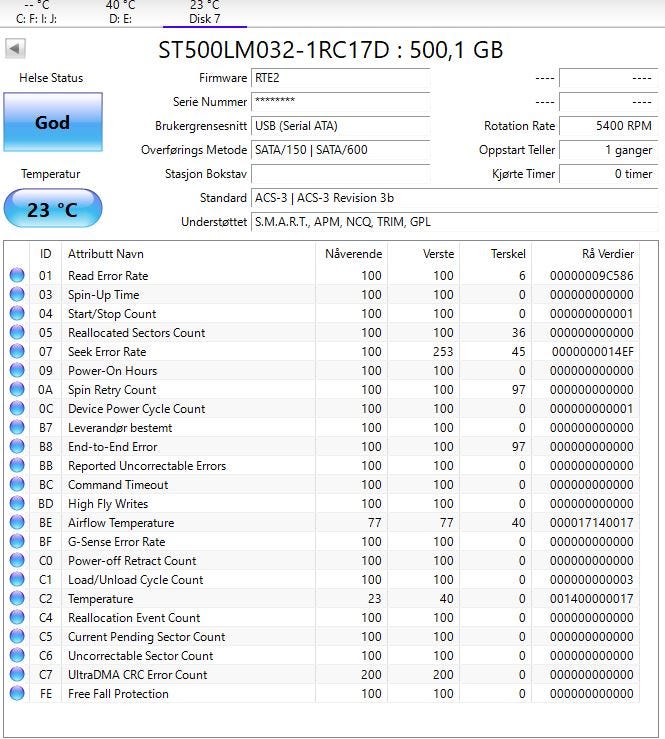Select the D: E: 40 °C disk tab
The image size is (665, 739).
tap(121, 13)
